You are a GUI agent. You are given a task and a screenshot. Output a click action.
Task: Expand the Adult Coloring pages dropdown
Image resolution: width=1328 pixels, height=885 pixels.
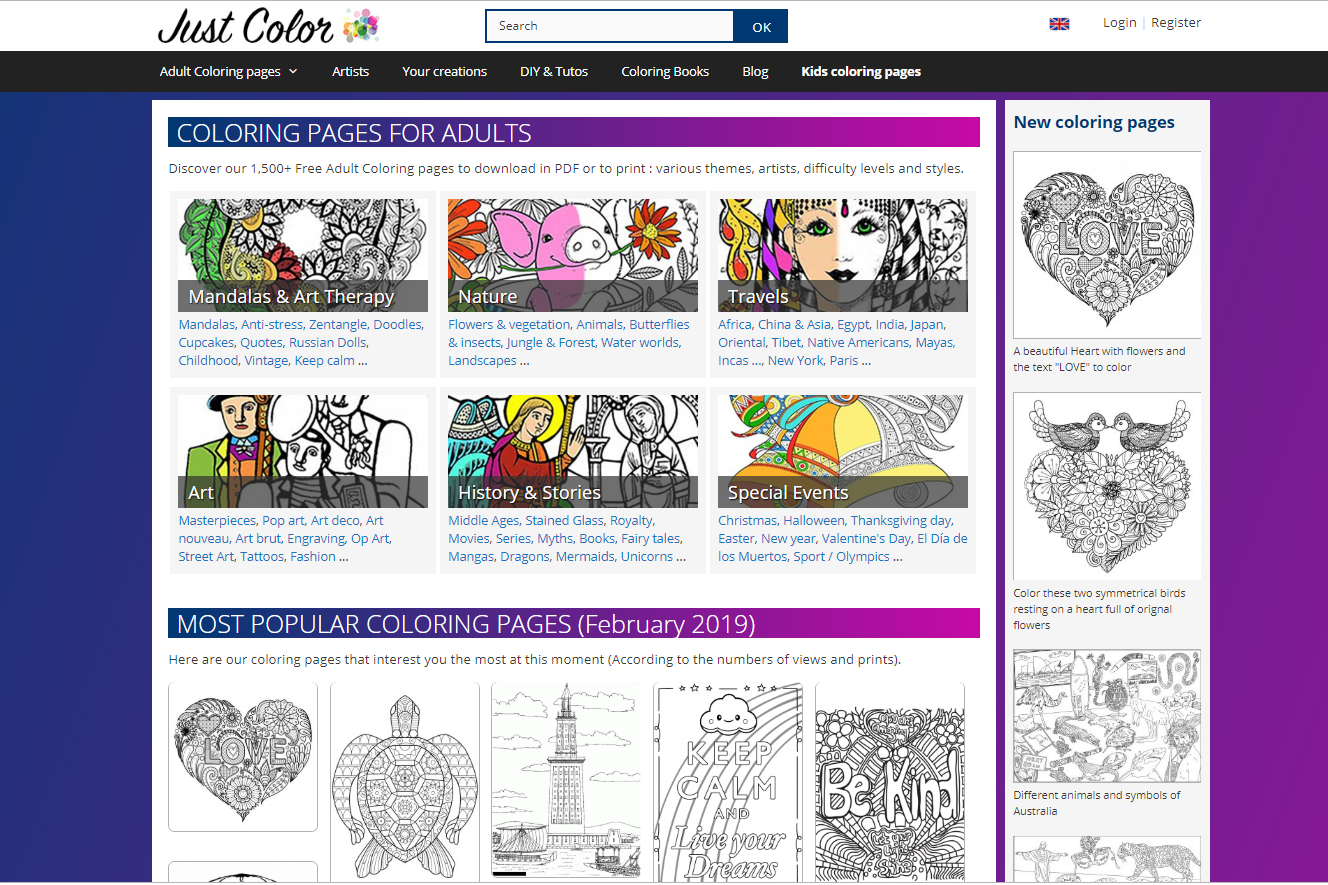(229, 72)
